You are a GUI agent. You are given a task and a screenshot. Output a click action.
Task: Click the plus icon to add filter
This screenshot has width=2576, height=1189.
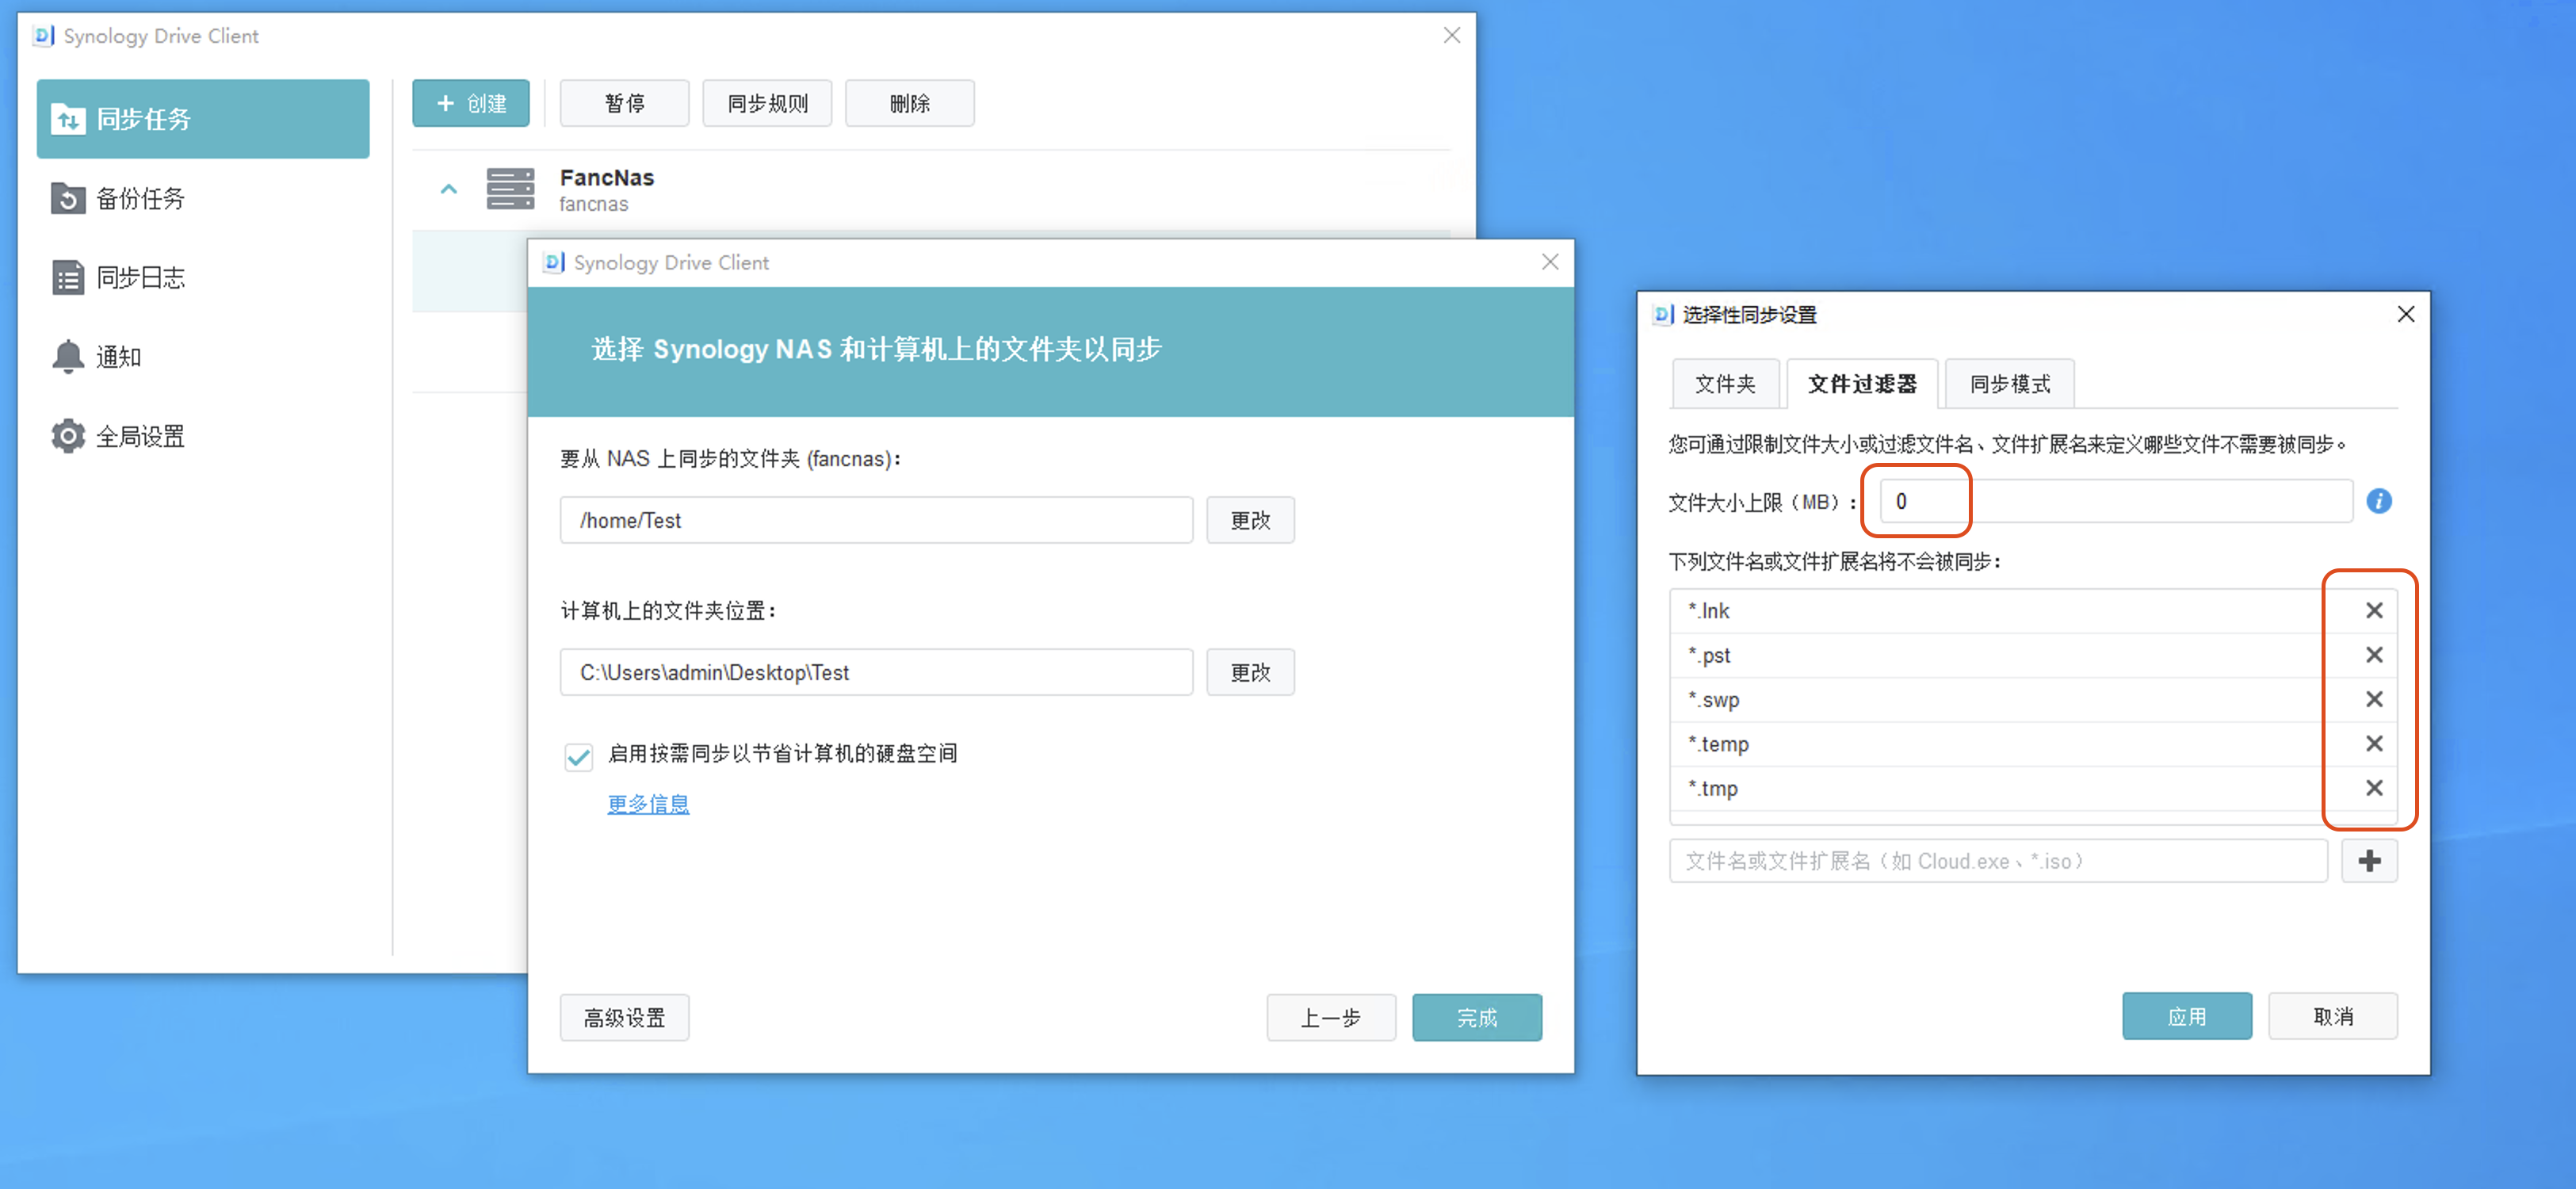(2369, 861)
